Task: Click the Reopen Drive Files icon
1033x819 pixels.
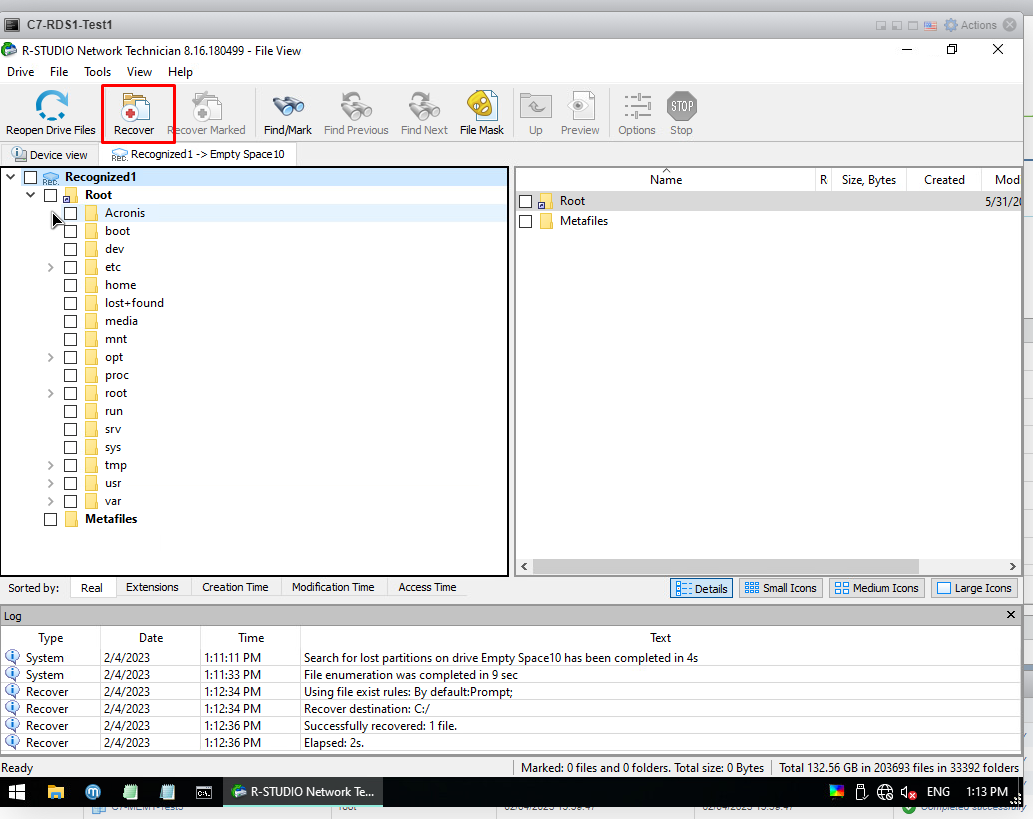Action: point(51,107)
